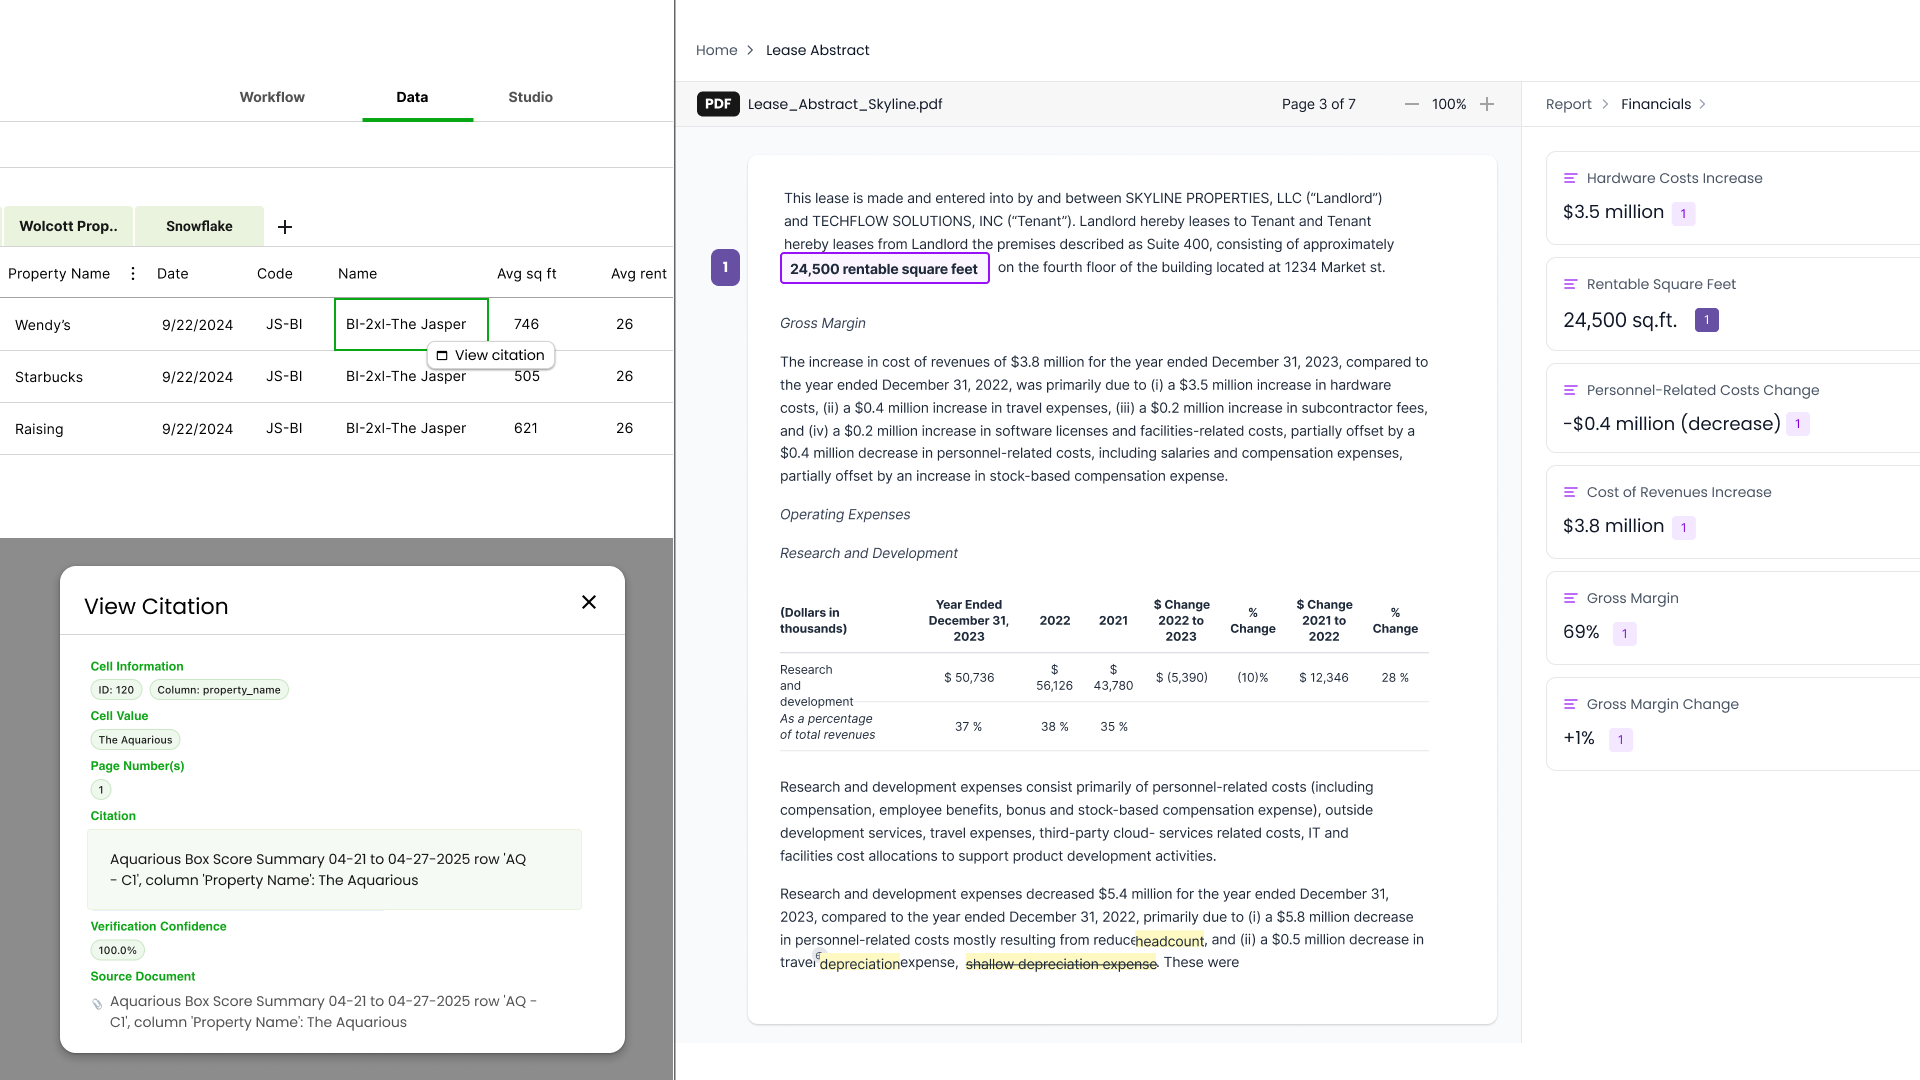Viewport: 1920px width, 1080px height.
Task: Click highlighted 24,500 rentable square feet text
Action: pyautogui.click(x=884, y=268)
